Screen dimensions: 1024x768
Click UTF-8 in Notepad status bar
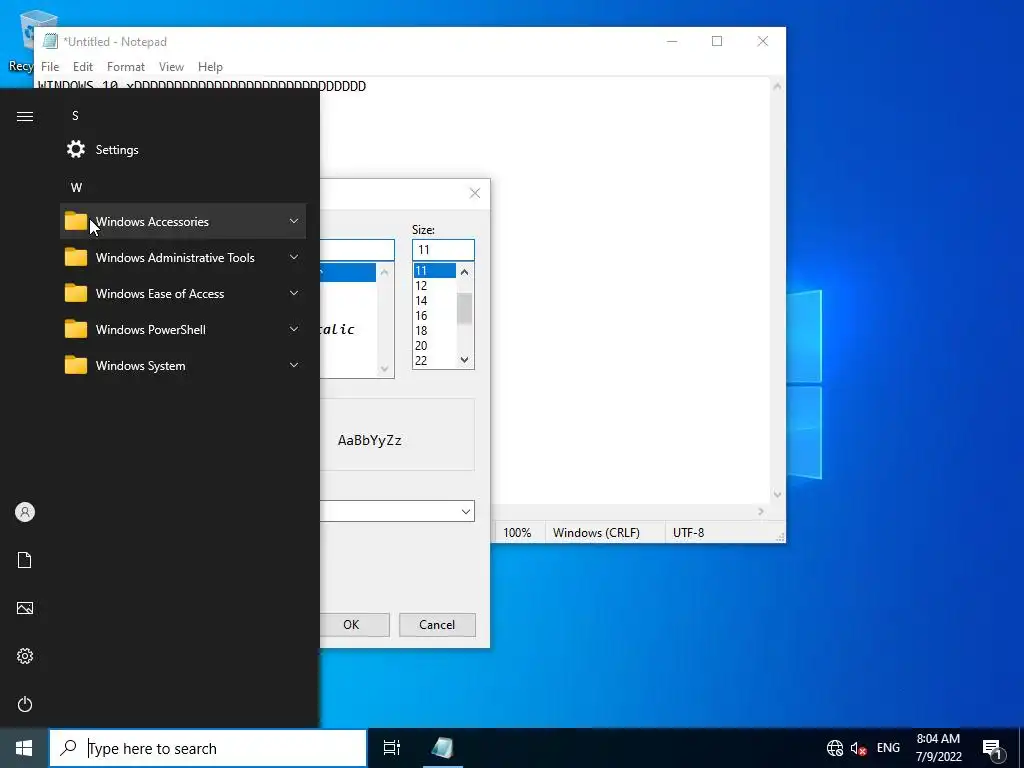688,533
